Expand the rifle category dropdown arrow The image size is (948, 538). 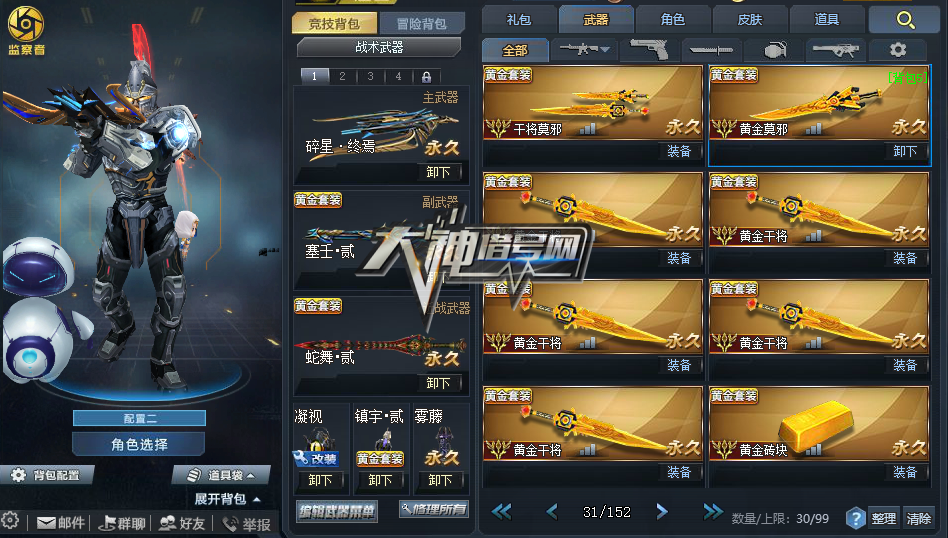click(605, 50)
